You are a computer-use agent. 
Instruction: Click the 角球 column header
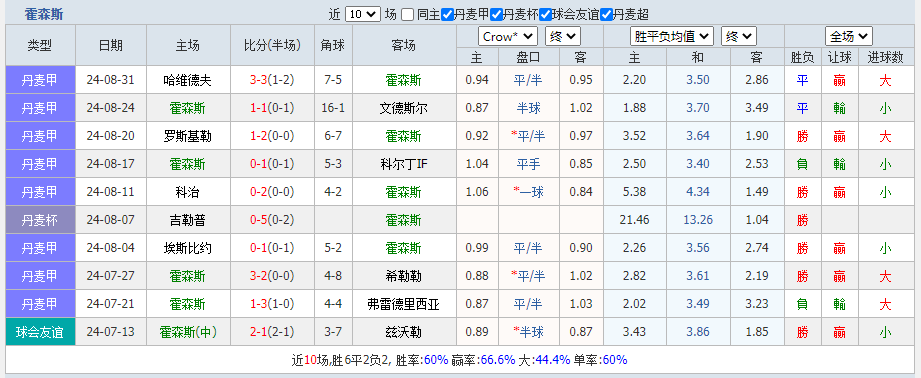pyautogui.click(x=334, y=45)
